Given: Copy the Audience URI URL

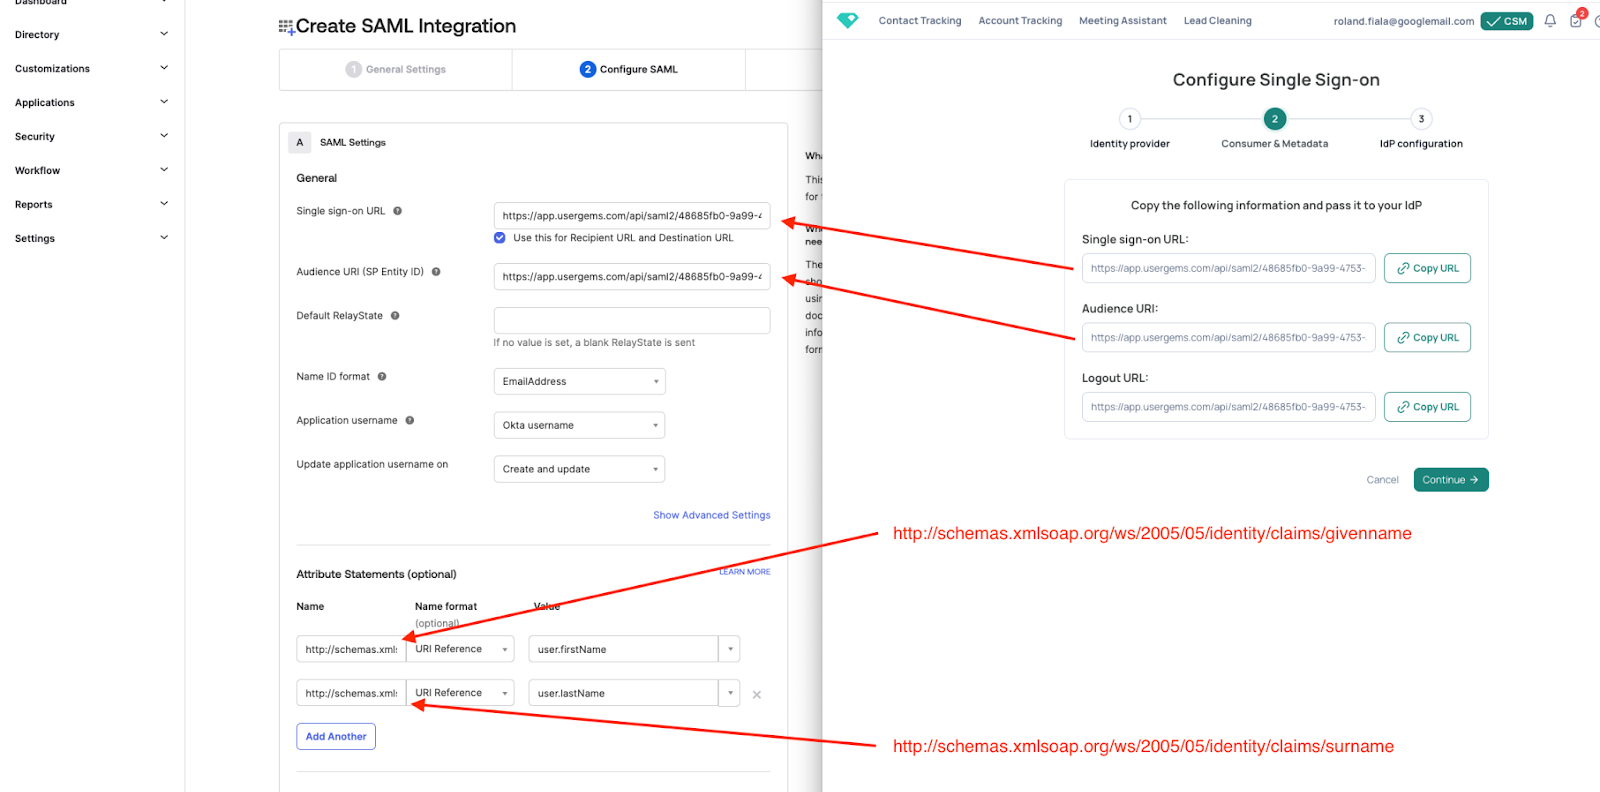Looking at the screenshot, I should (x=1427, y=338).
